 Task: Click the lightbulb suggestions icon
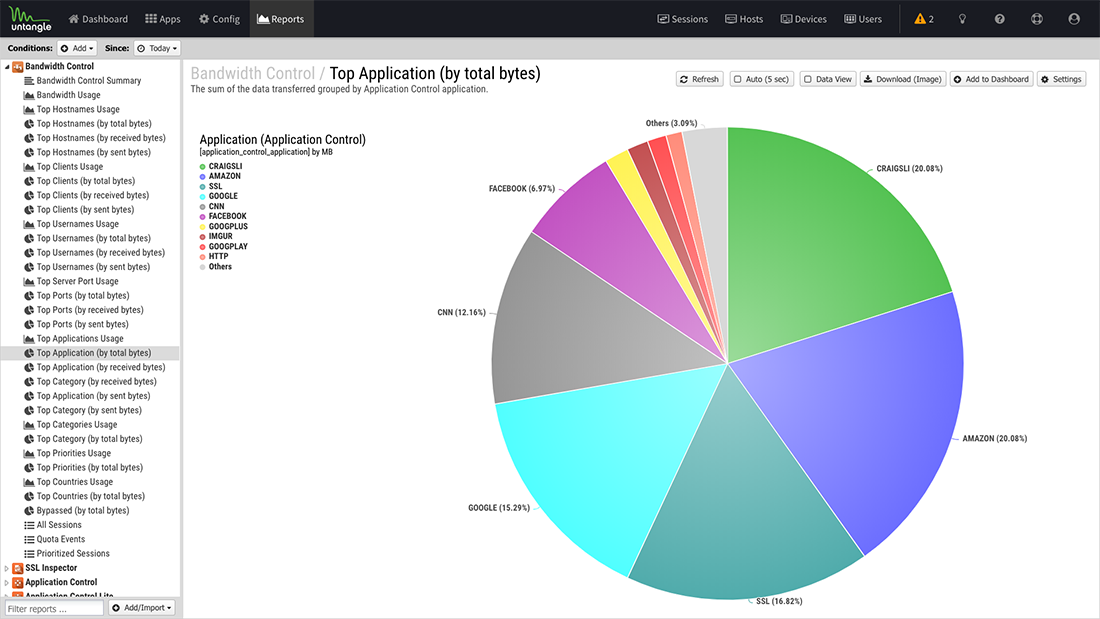pos(962,19)
